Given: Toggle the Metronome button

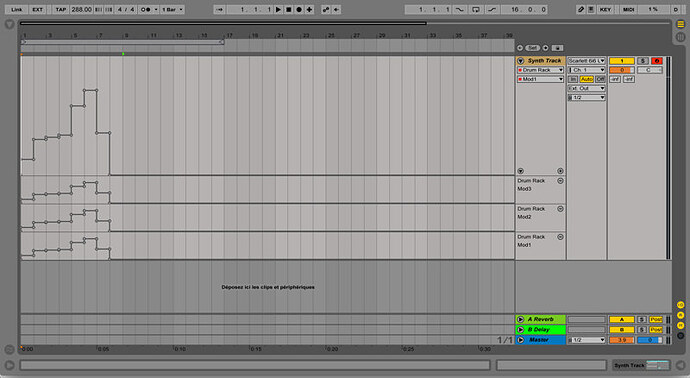Looking at the screenshot, I should point(145,9).
